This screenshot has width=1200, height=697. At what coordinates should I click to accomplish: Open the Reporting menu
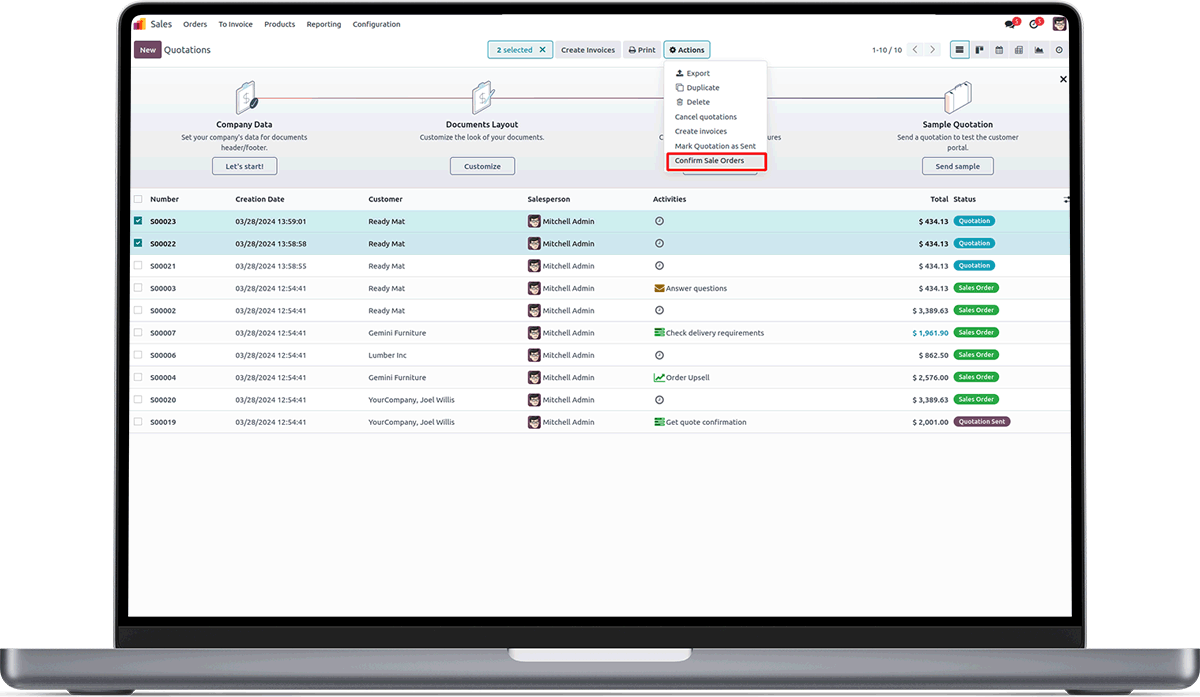[324, 24]
